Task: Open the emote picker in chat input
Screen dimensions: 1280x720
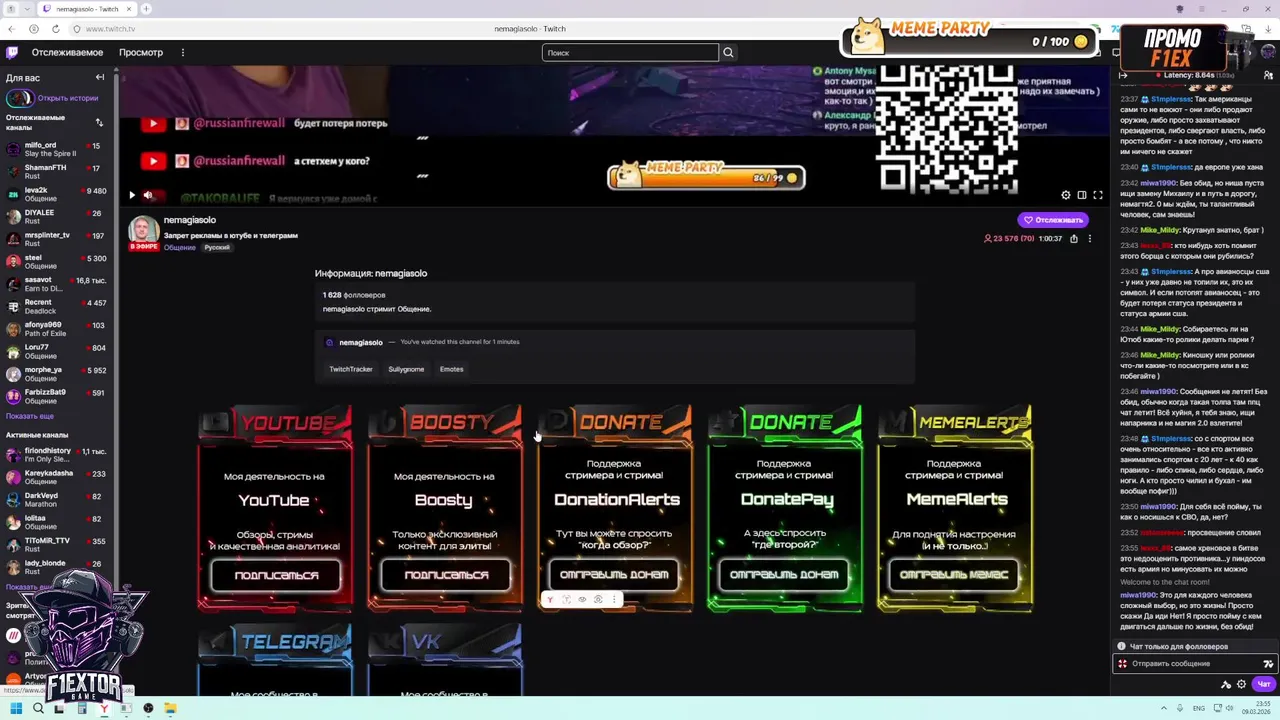Action: (x=1268, y=664)
